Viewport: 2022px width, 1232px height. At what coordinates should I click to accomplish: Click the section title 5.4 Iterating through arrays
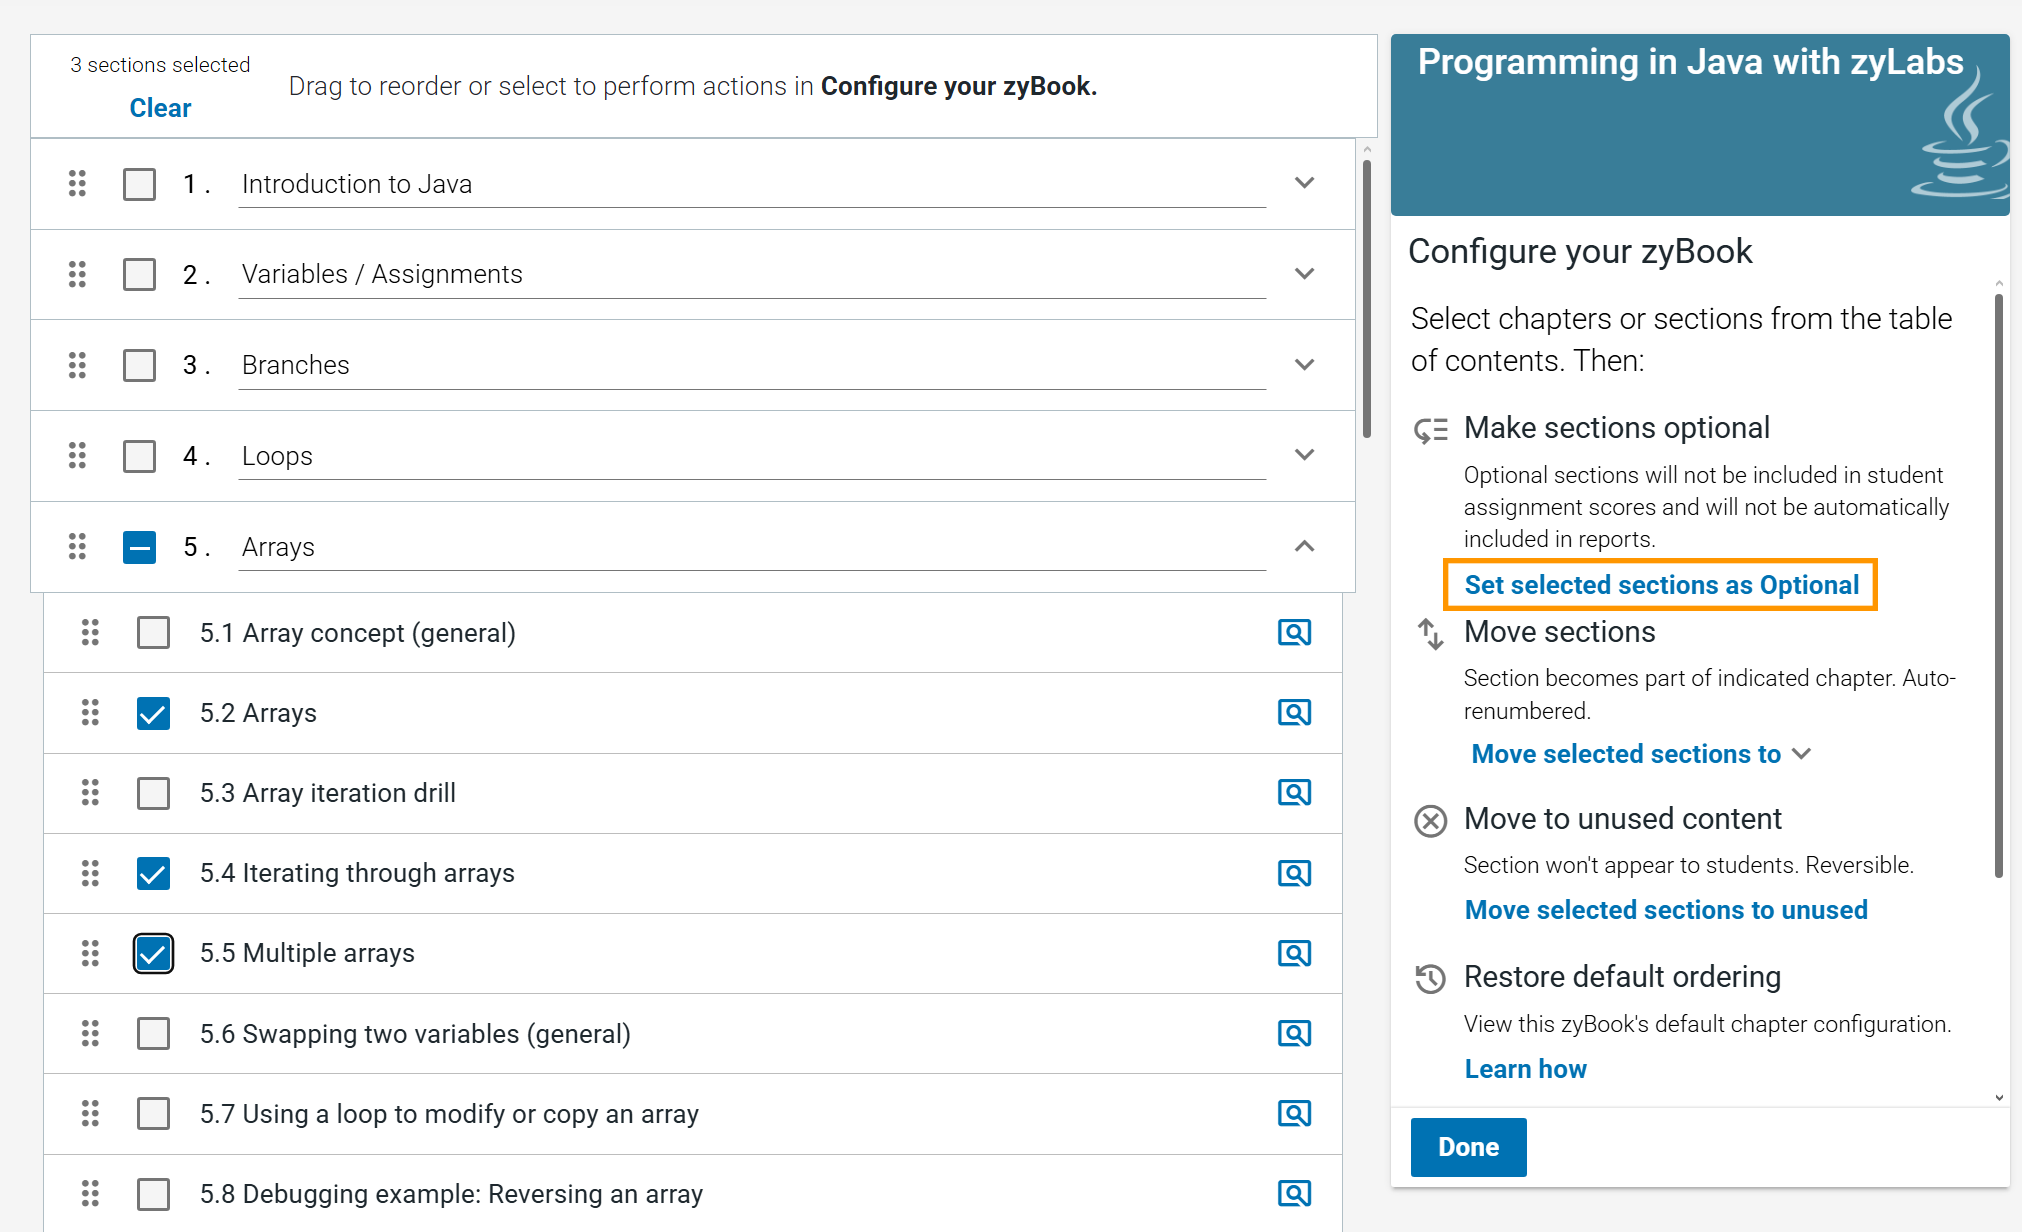pos(357,873)
